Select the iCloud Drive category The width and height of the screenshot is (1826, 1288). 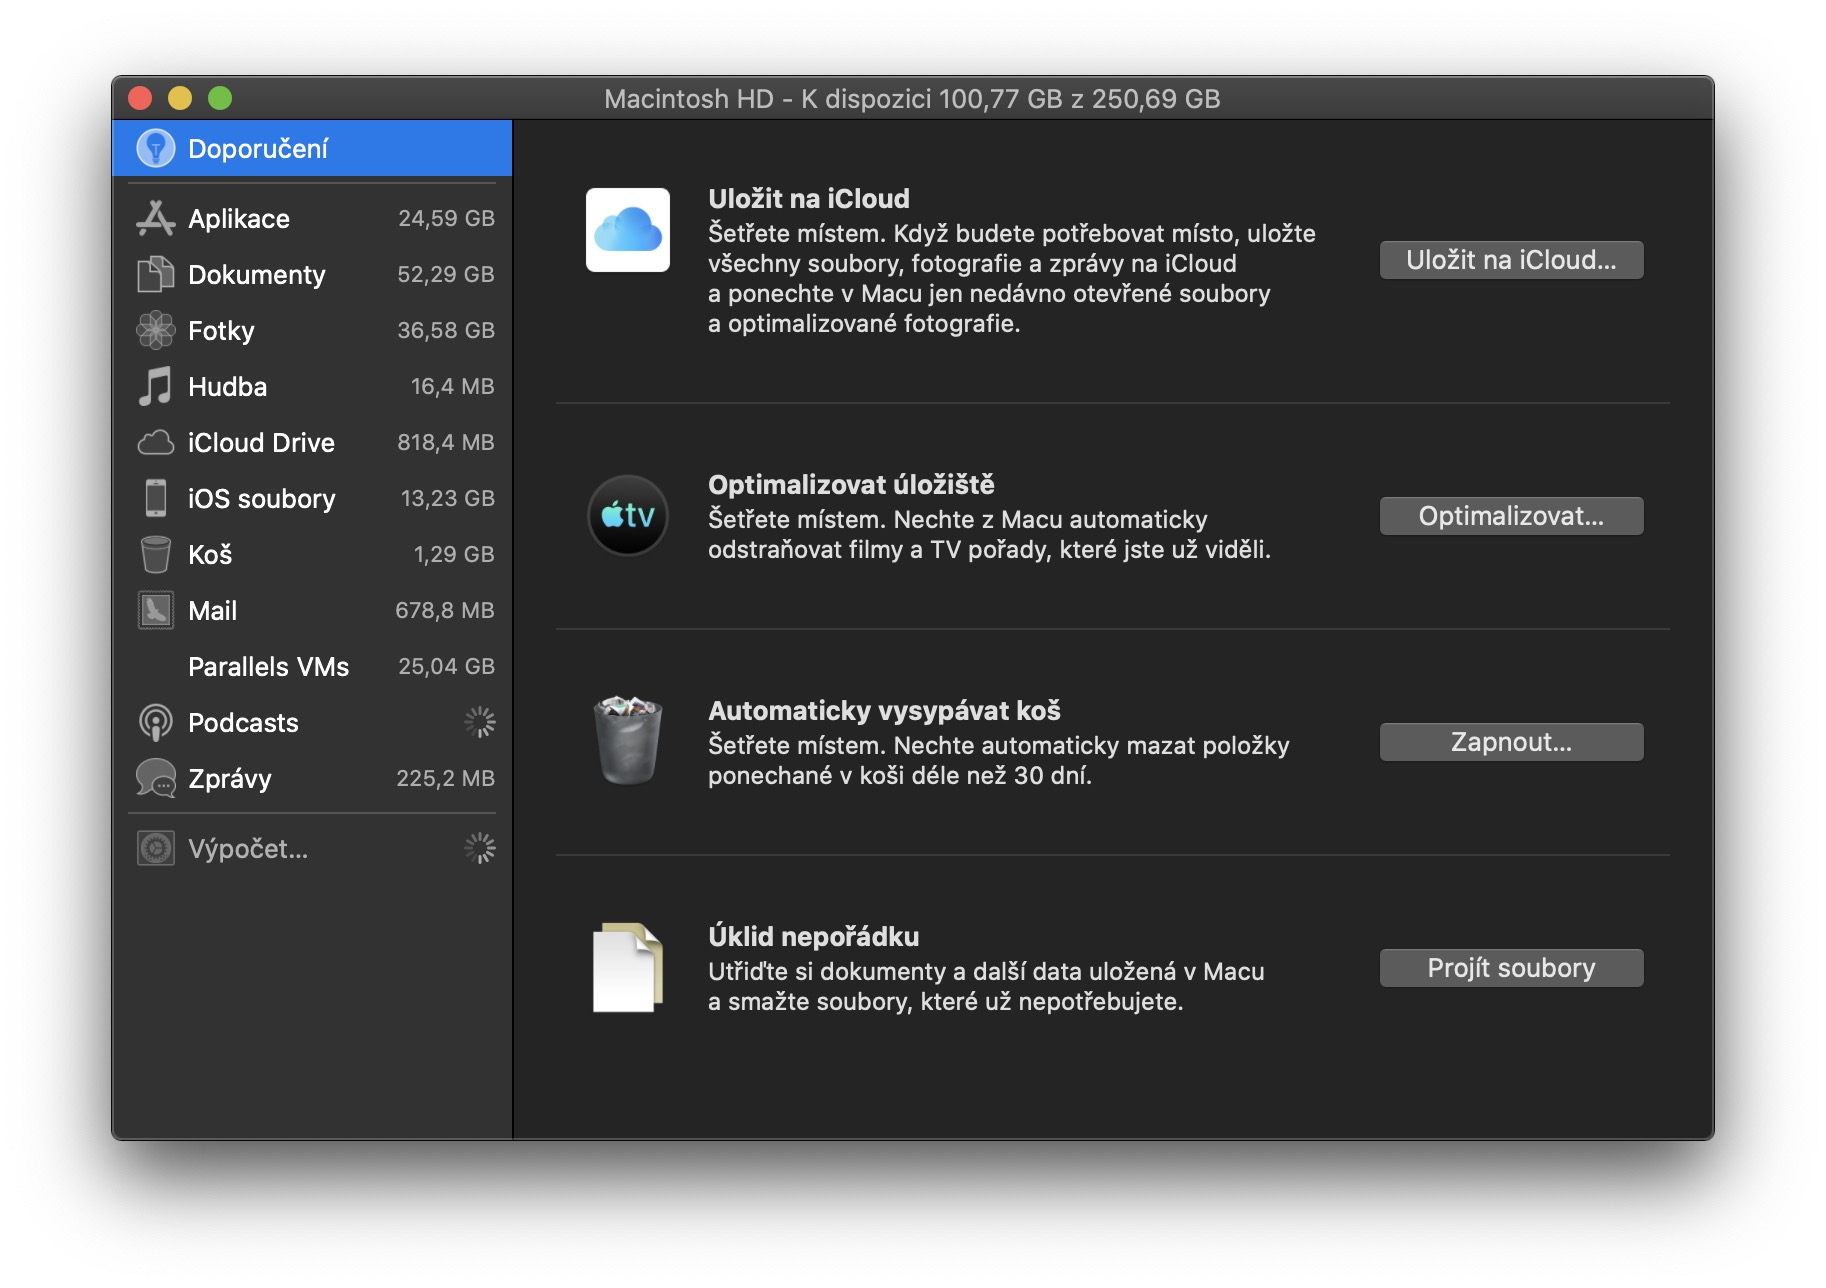click(312, 442)
